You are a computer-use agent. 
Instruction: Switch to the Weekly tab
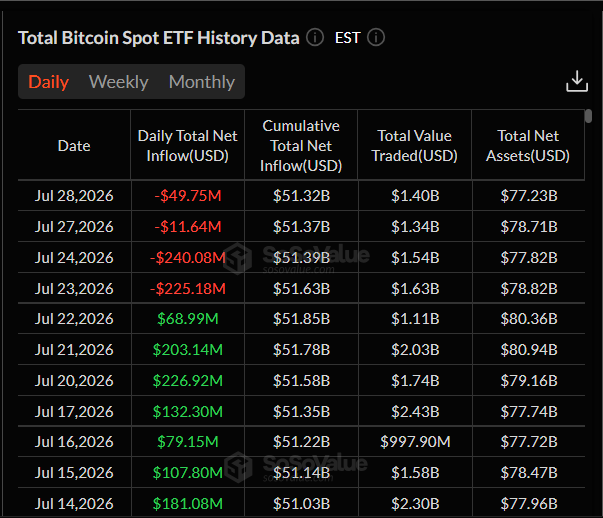[x=118, y=82]
